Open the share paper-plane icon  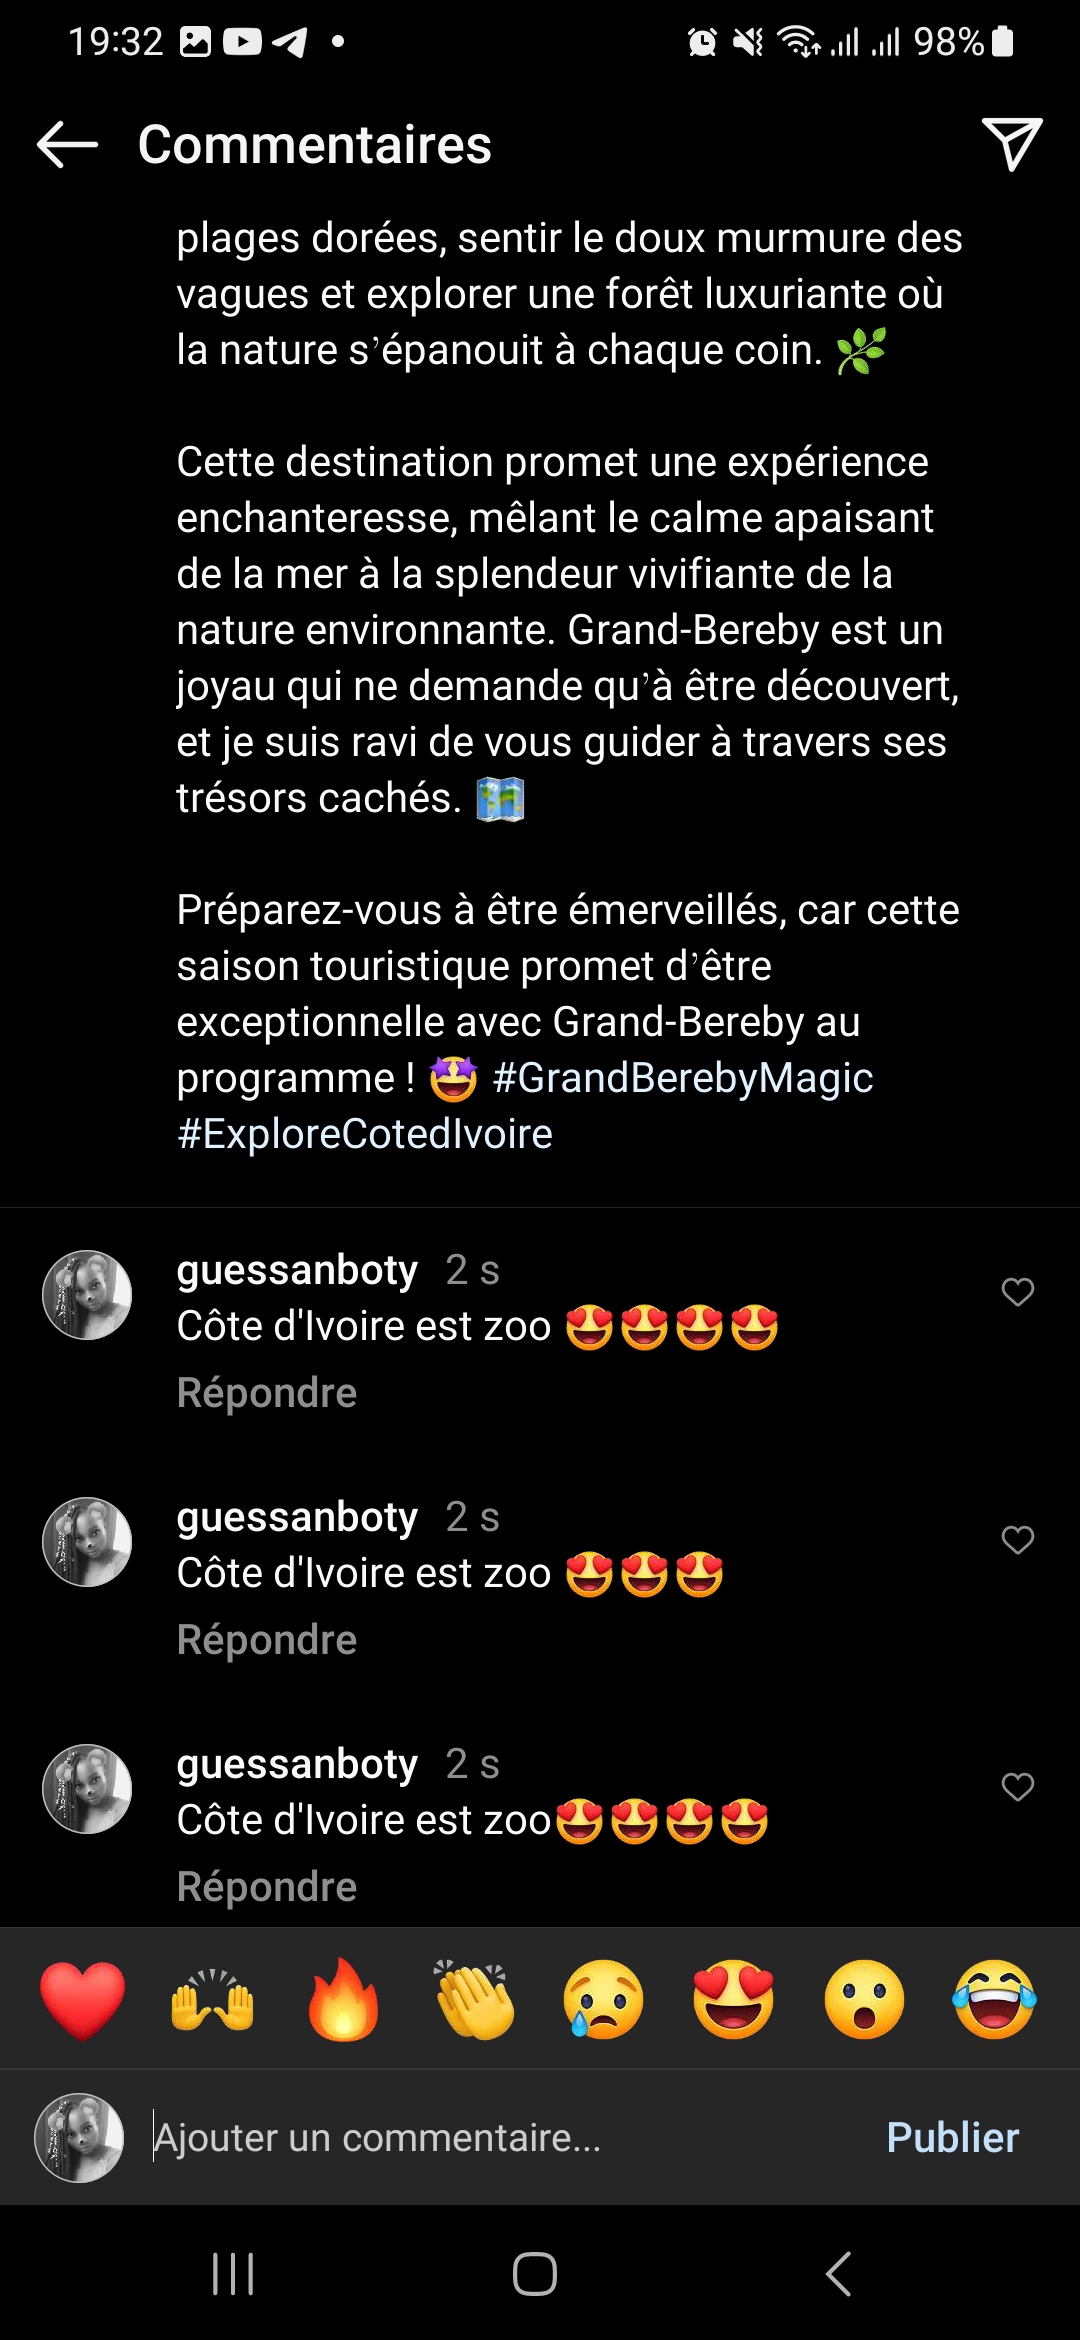click(1012, 145)
